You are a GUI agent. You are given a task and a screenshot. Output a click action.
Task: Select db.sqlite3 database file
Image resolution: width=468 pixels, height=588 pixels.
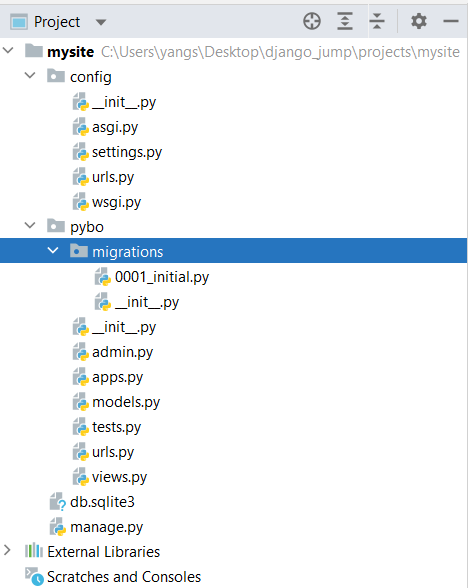click(x=102, y=502)
